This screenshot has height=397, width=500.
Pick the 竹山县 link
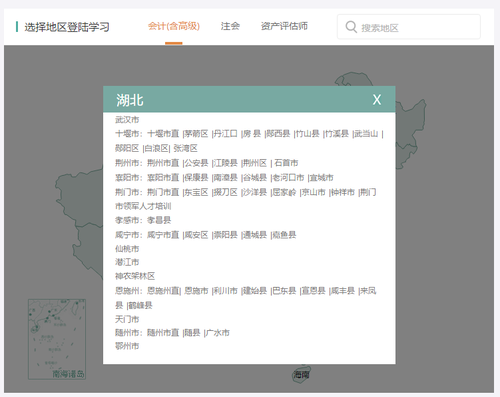308,134
